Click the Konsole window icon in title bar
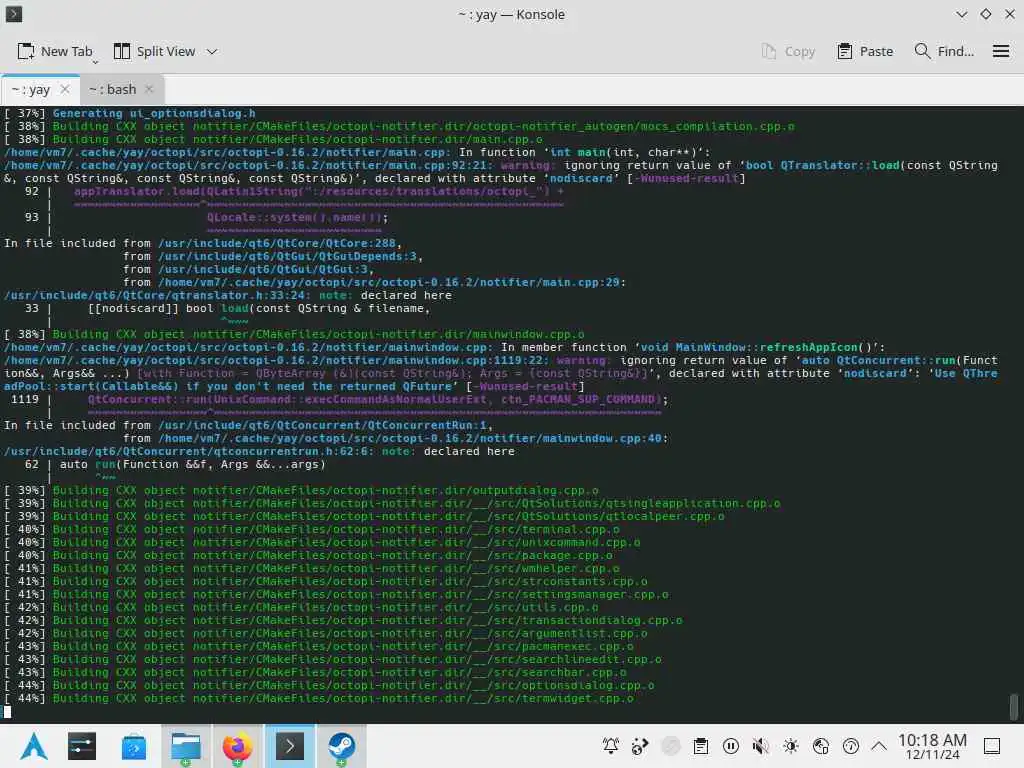The image size is (1024, 768). click(14, 14)
